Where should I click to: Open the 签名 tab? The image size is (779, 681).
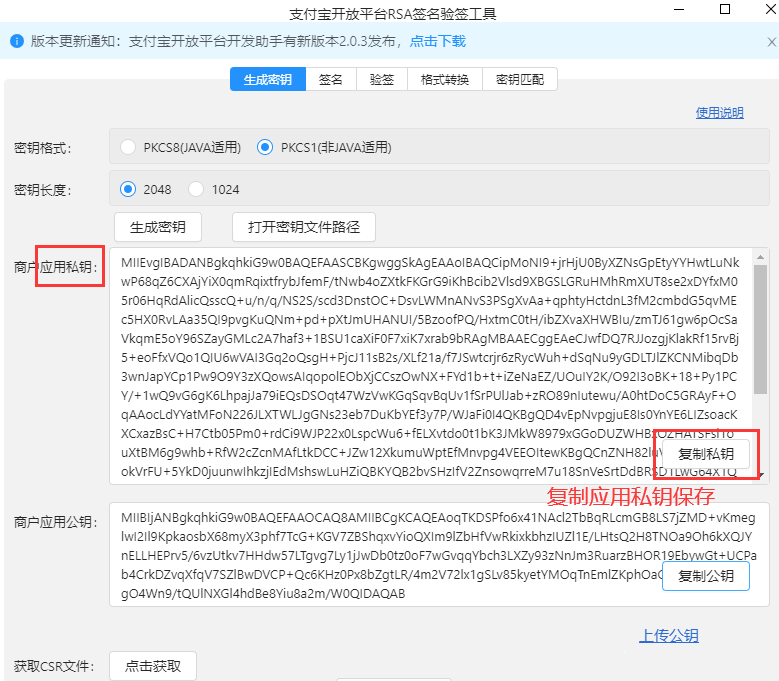[x=331, y=79]
